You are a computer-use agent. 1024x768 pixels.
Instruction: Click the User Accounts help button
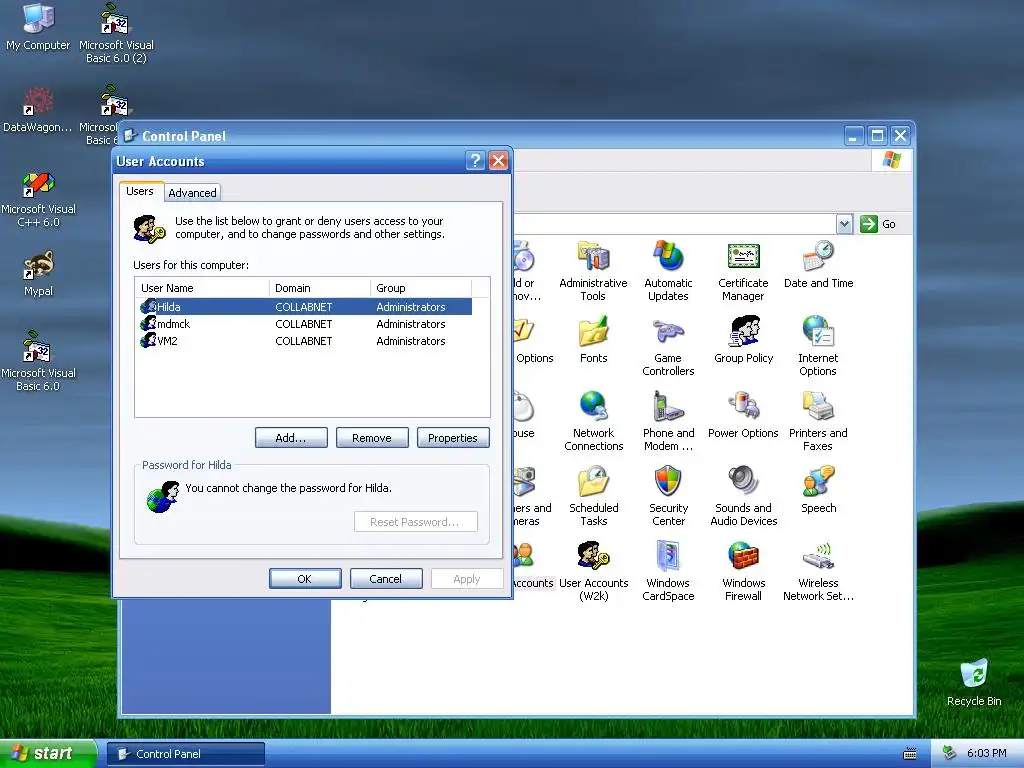click(x=475, y=161)
